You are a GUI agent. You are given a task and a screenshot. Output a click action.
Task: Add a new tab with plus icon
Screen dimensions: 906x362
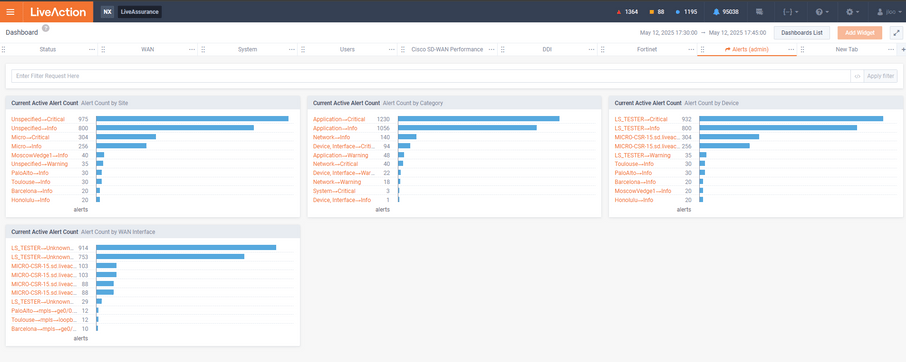(903, 50)
